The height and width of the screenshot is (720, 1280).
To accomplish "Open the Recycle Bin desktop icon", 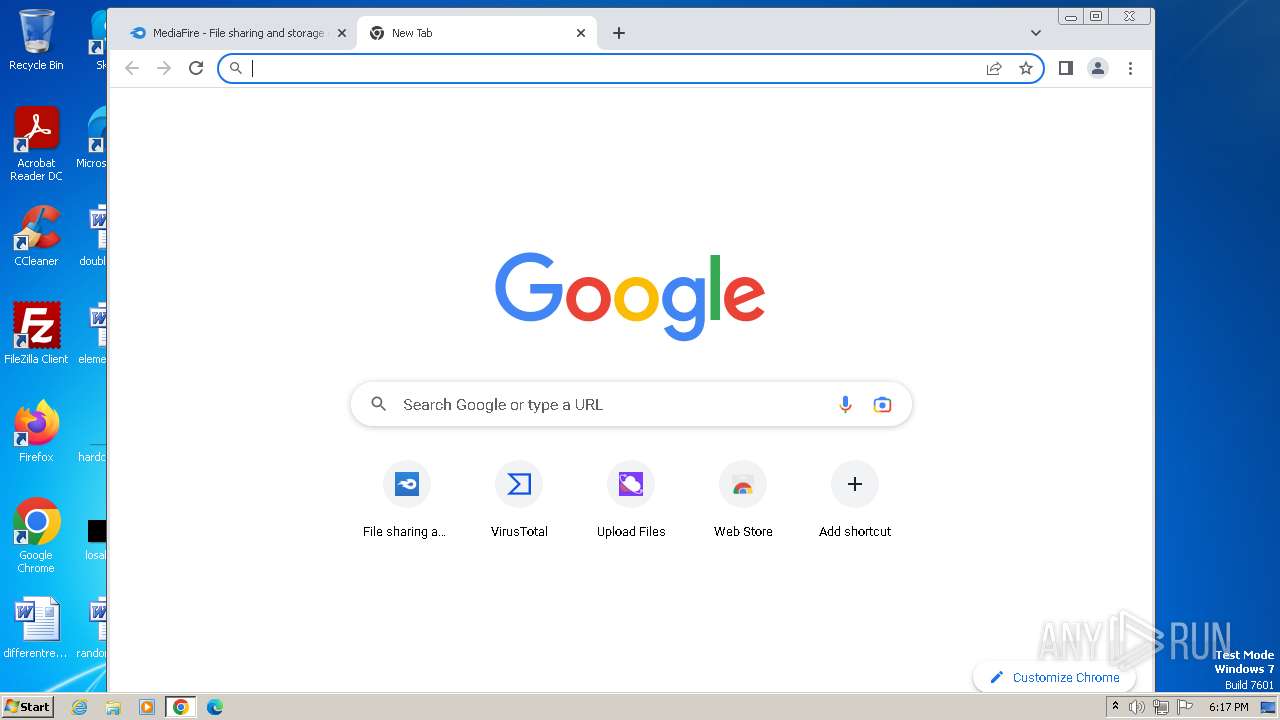I will tap(36, 40).
